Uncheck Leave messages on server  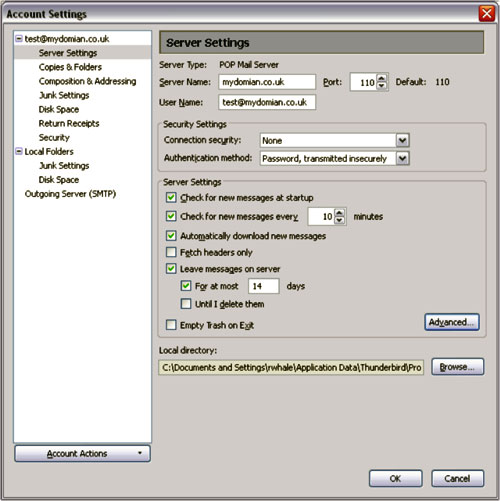point(171,268)
